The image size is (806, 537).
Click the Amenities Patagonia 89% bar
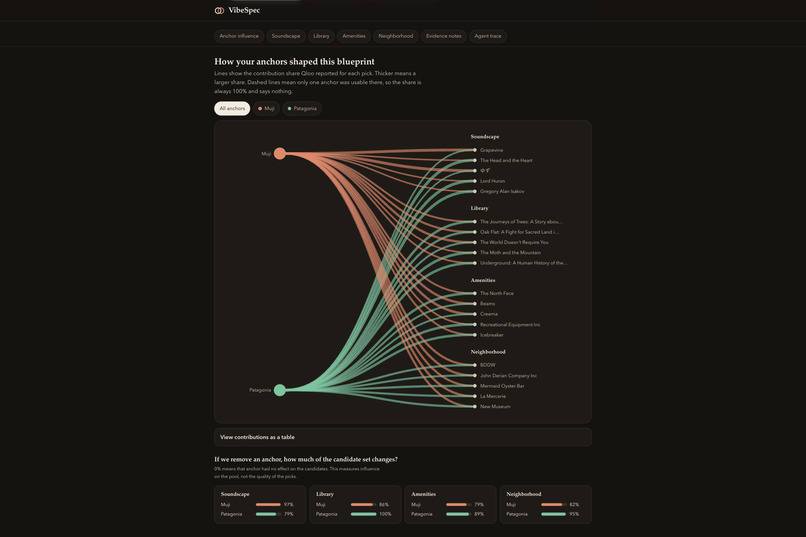(x=459, y=514)
